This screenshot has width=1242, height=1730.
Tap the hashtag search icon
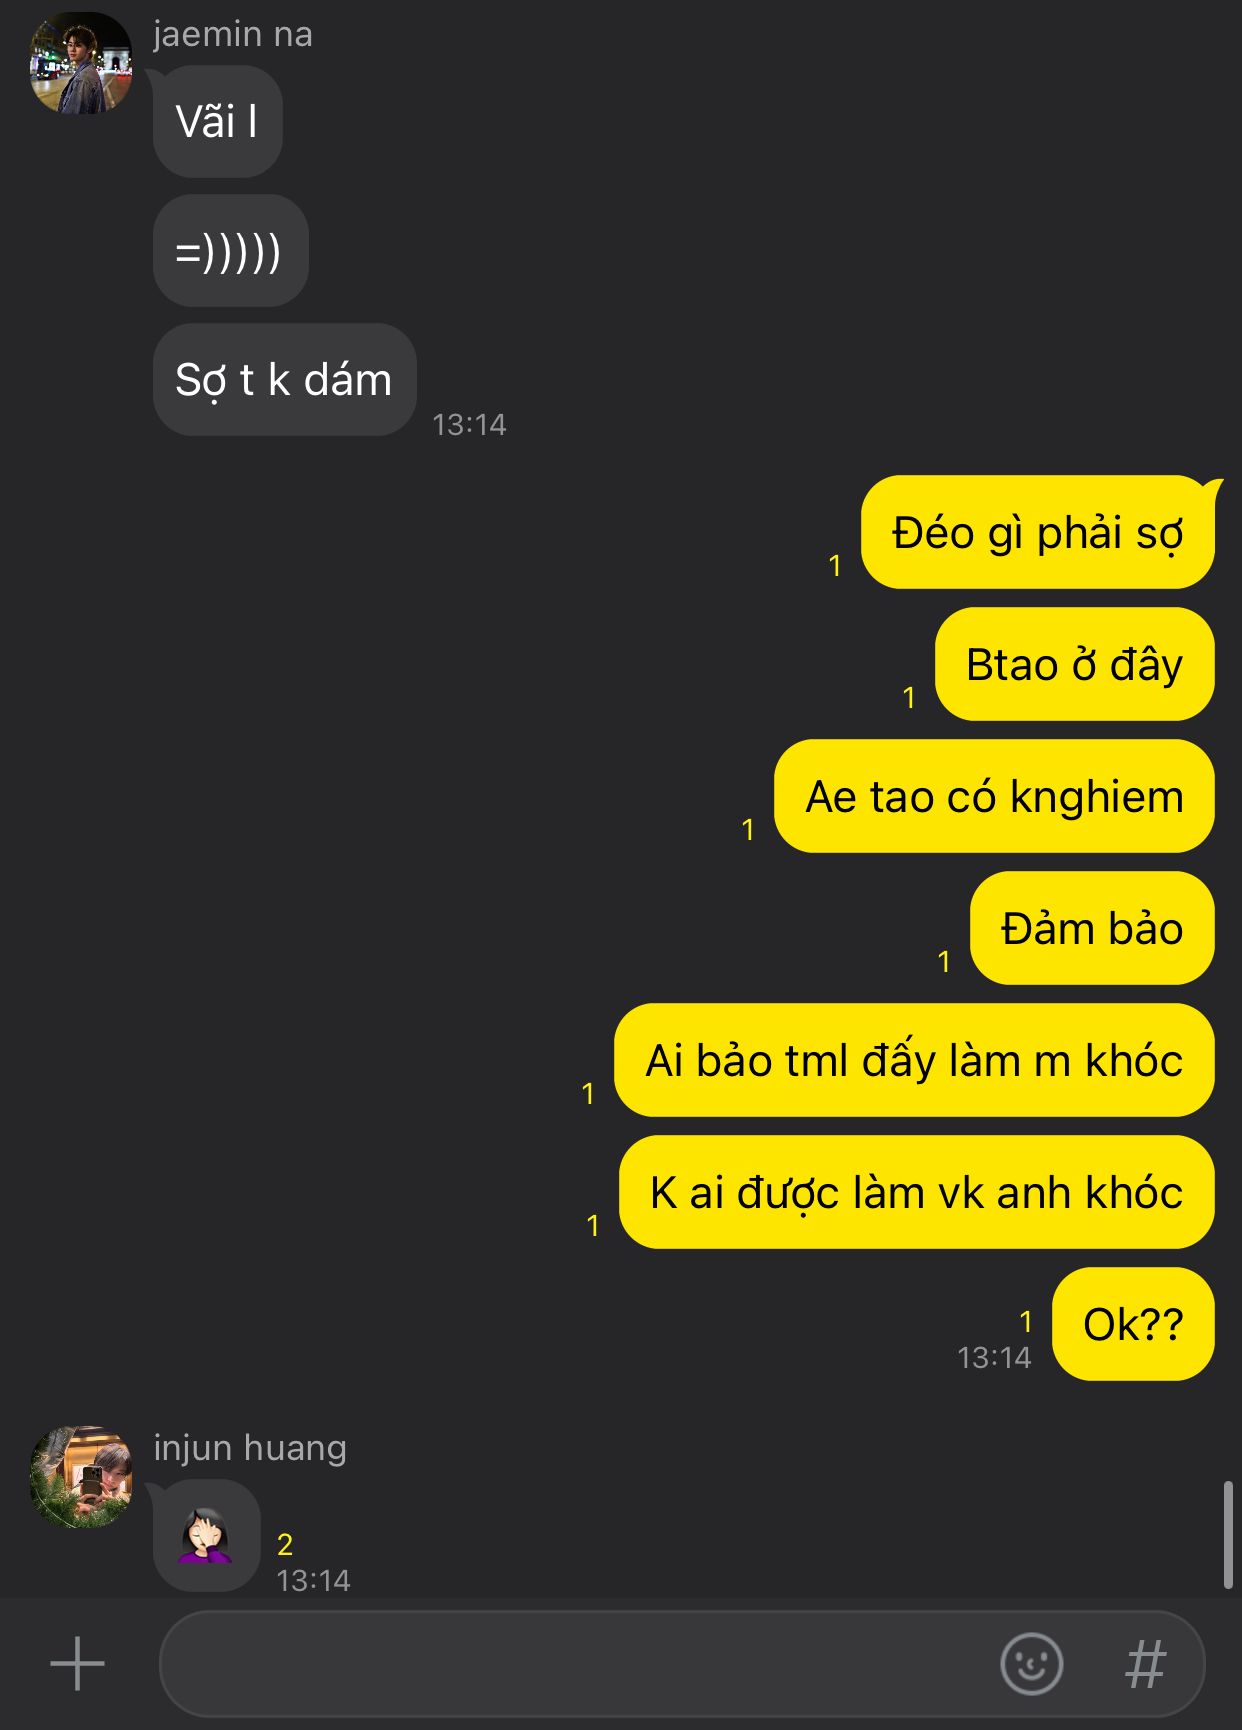[x=1146, y=1665]
